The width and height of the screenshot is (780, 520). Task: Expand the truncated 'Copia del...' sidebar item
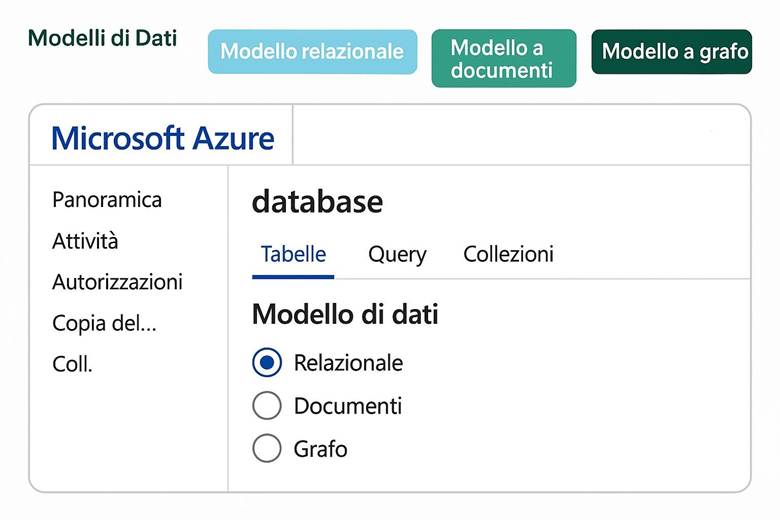pyautogui.click(x=104, y=323)
